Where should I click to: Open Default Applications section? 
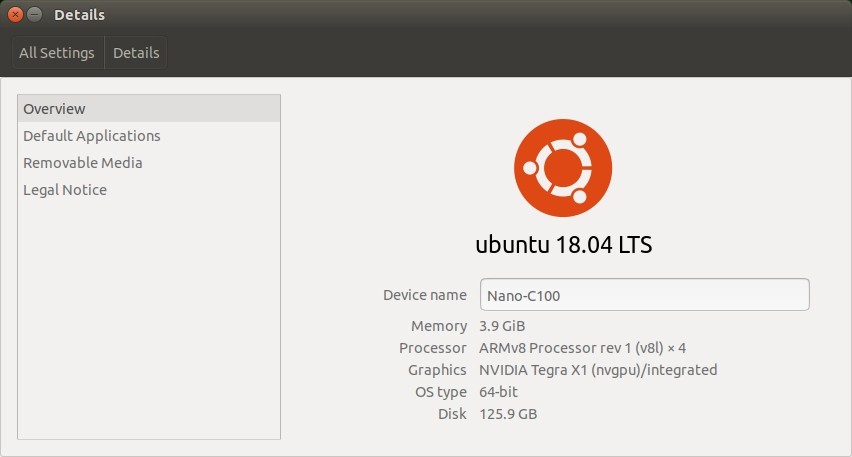click(x=149, y=136)
